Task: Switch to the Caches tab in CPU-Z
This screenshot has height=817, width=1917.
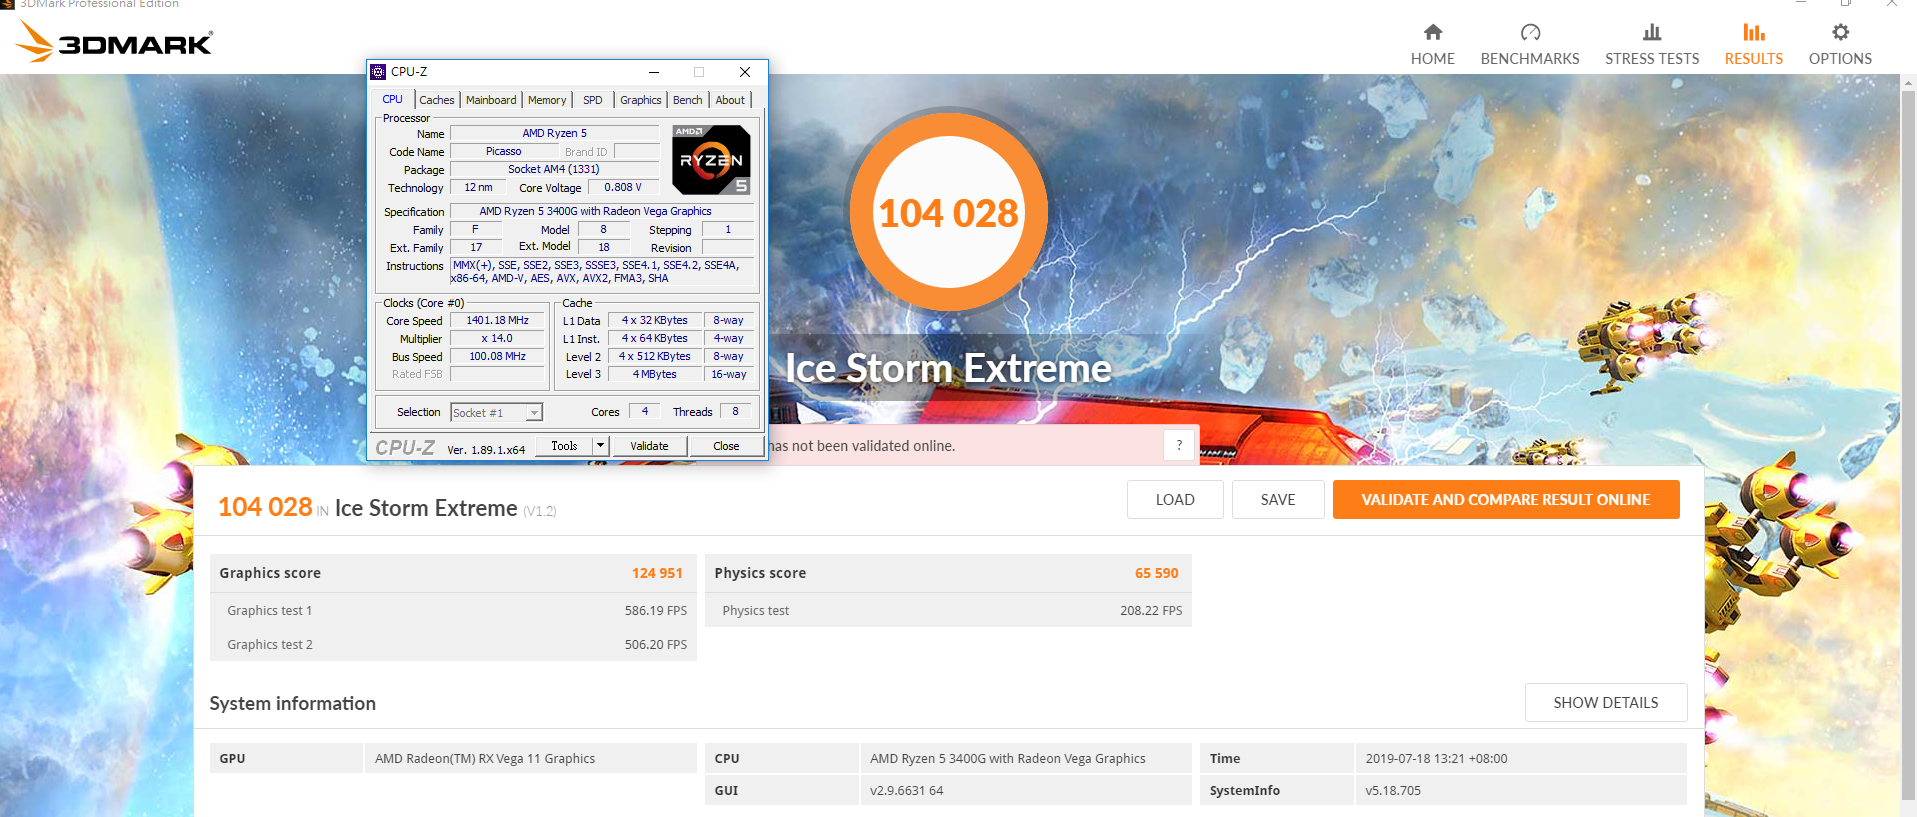Action: 436,100
